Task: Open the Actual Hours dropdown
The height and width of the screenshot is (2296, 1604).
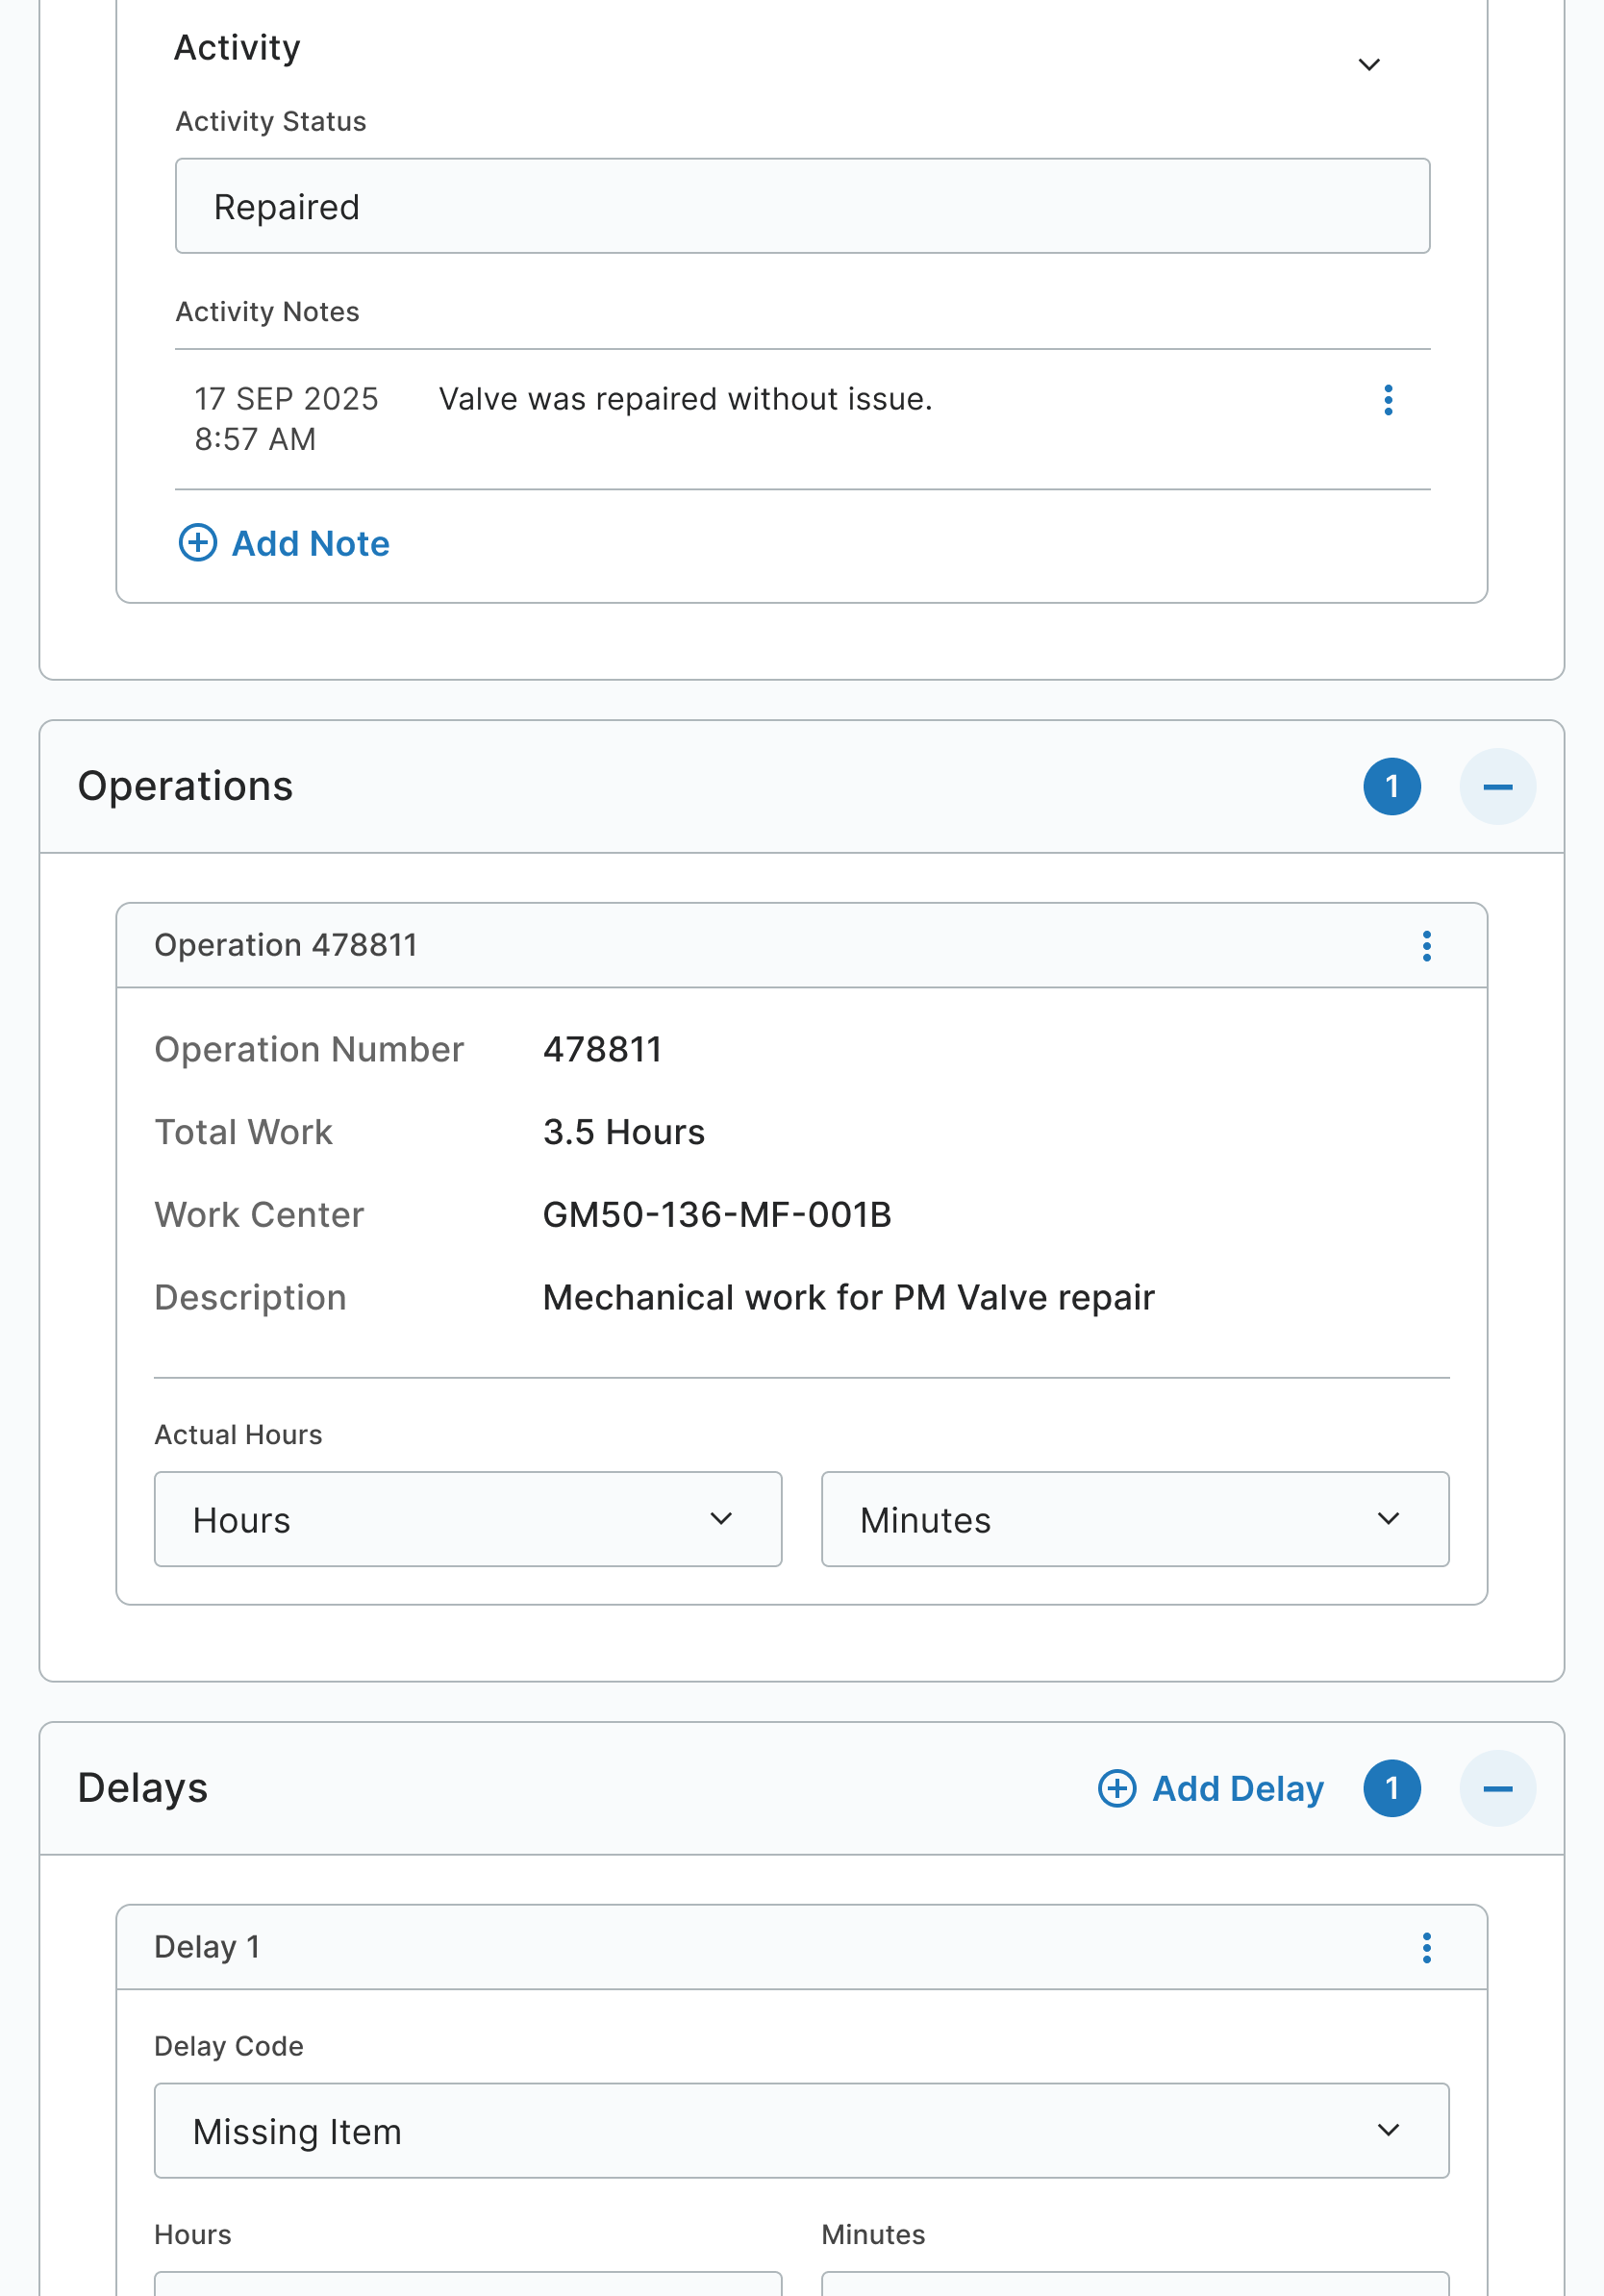Action: tap(468, 1519)
